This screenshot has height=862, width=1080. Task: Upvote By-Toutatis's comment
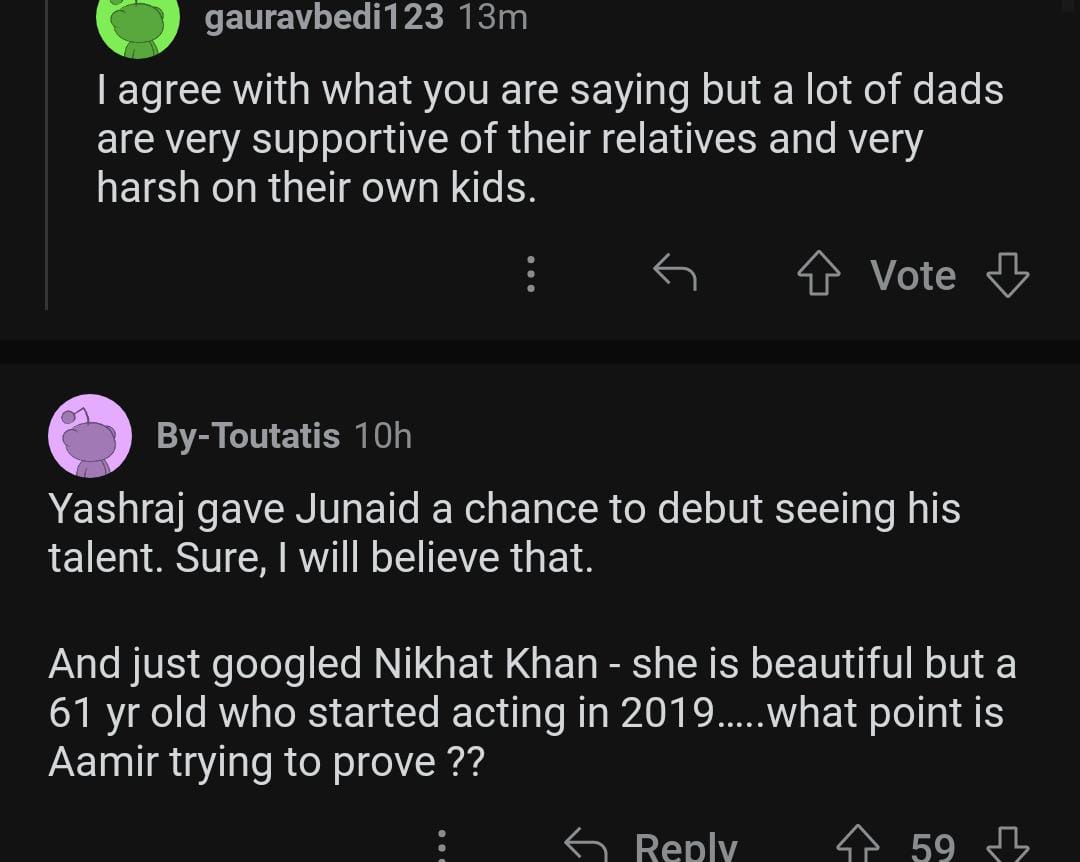[856, 846]
